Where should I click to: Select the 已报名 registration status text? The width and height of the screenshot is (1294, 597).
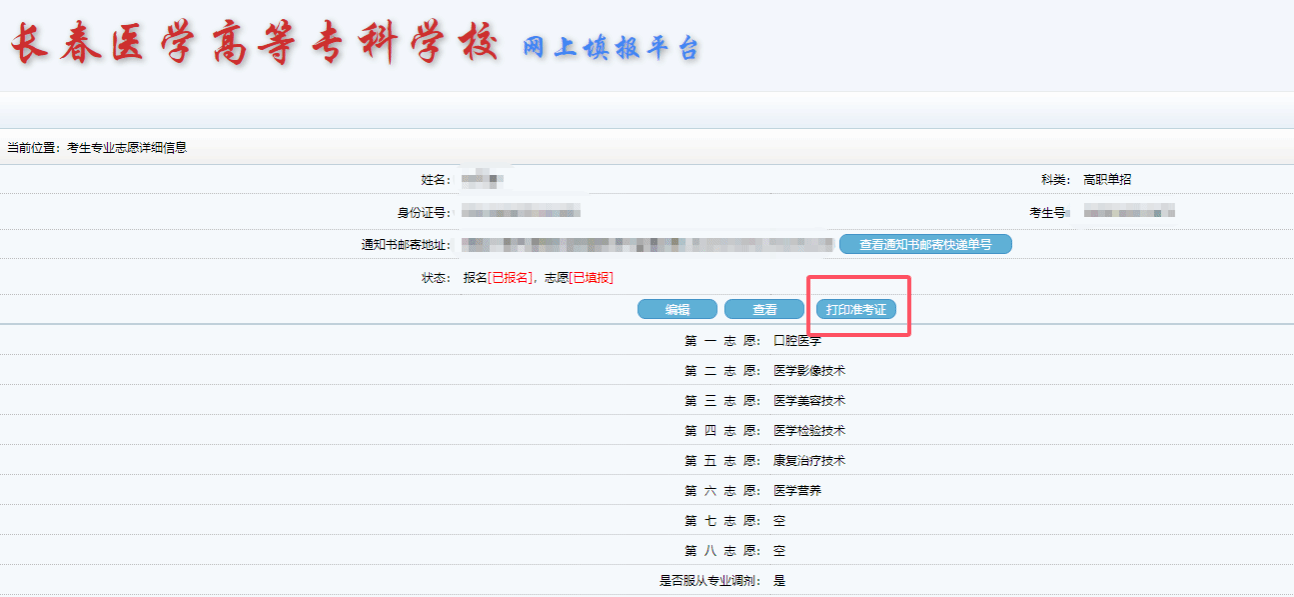(510, 278)
